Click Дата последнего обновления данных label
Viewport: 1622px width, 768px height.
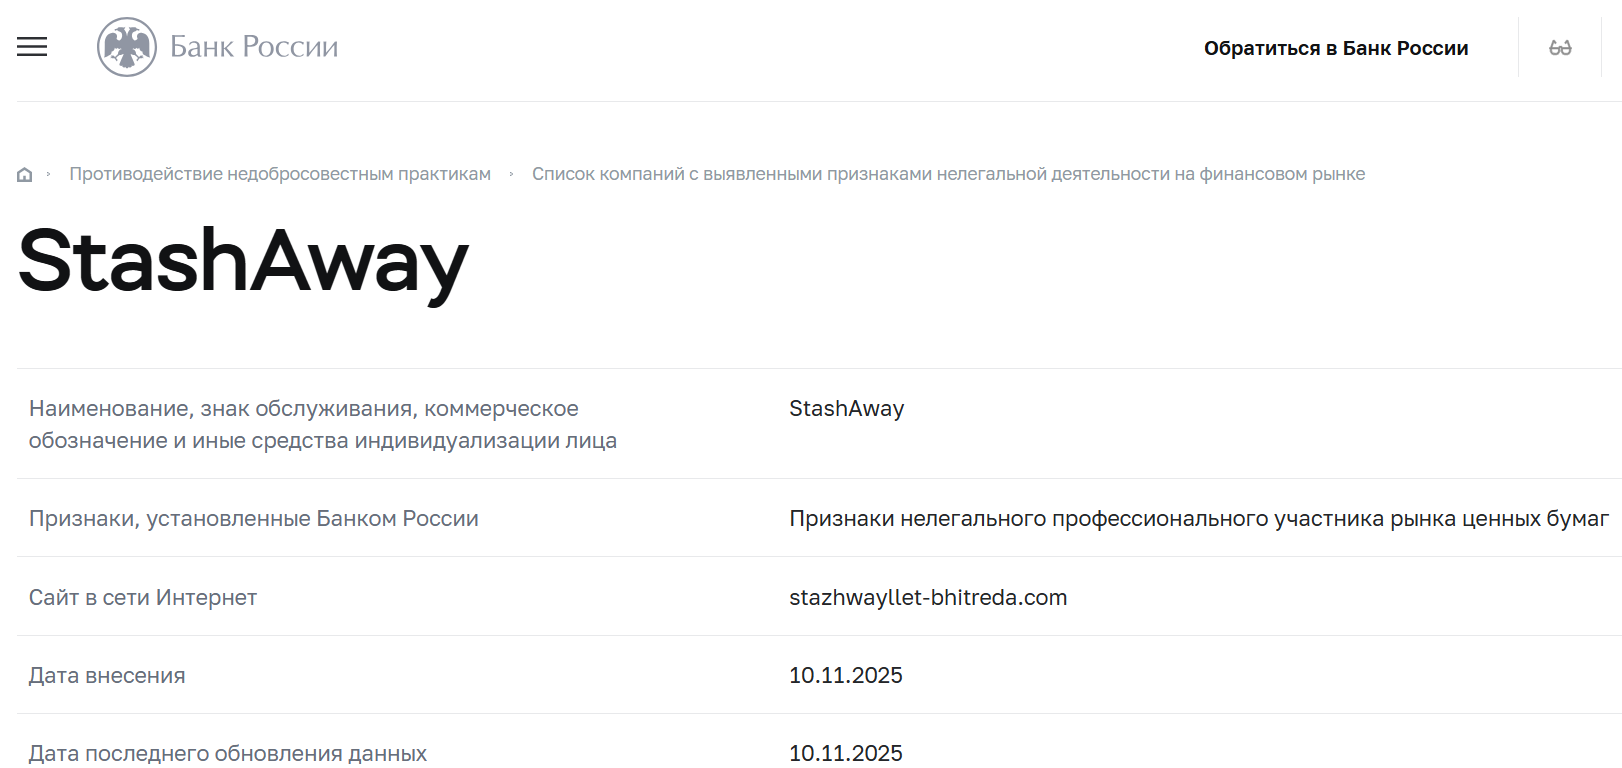tap(228, 753)
